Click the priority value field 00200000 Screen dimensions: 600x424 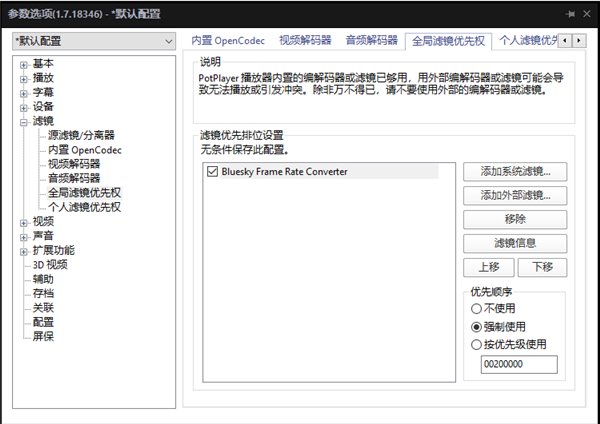[x=520, y=366]
